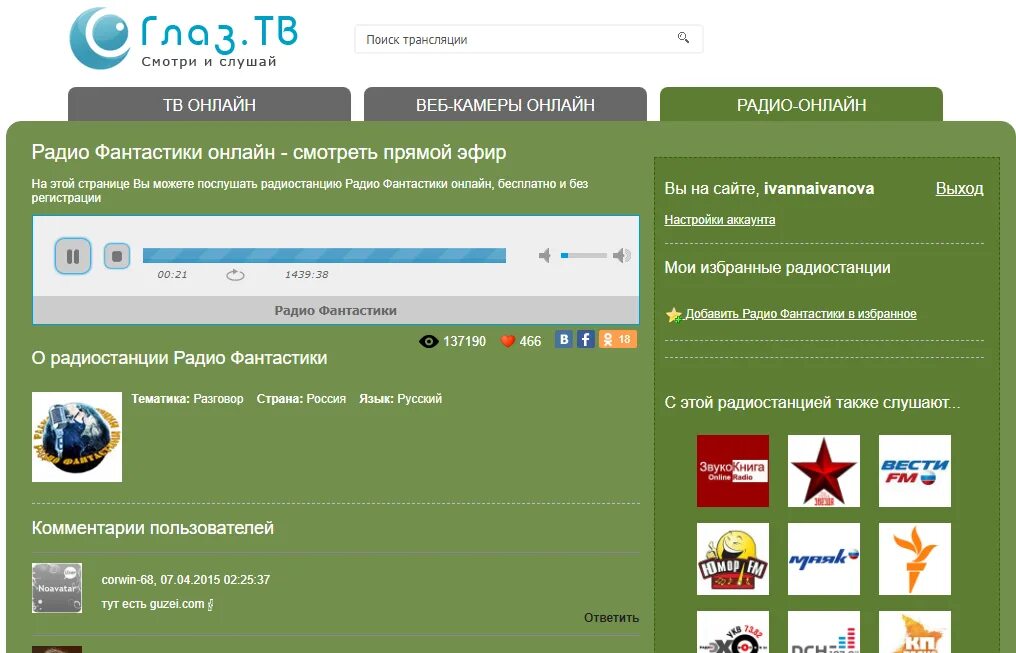Share via the VK icon

564,339
